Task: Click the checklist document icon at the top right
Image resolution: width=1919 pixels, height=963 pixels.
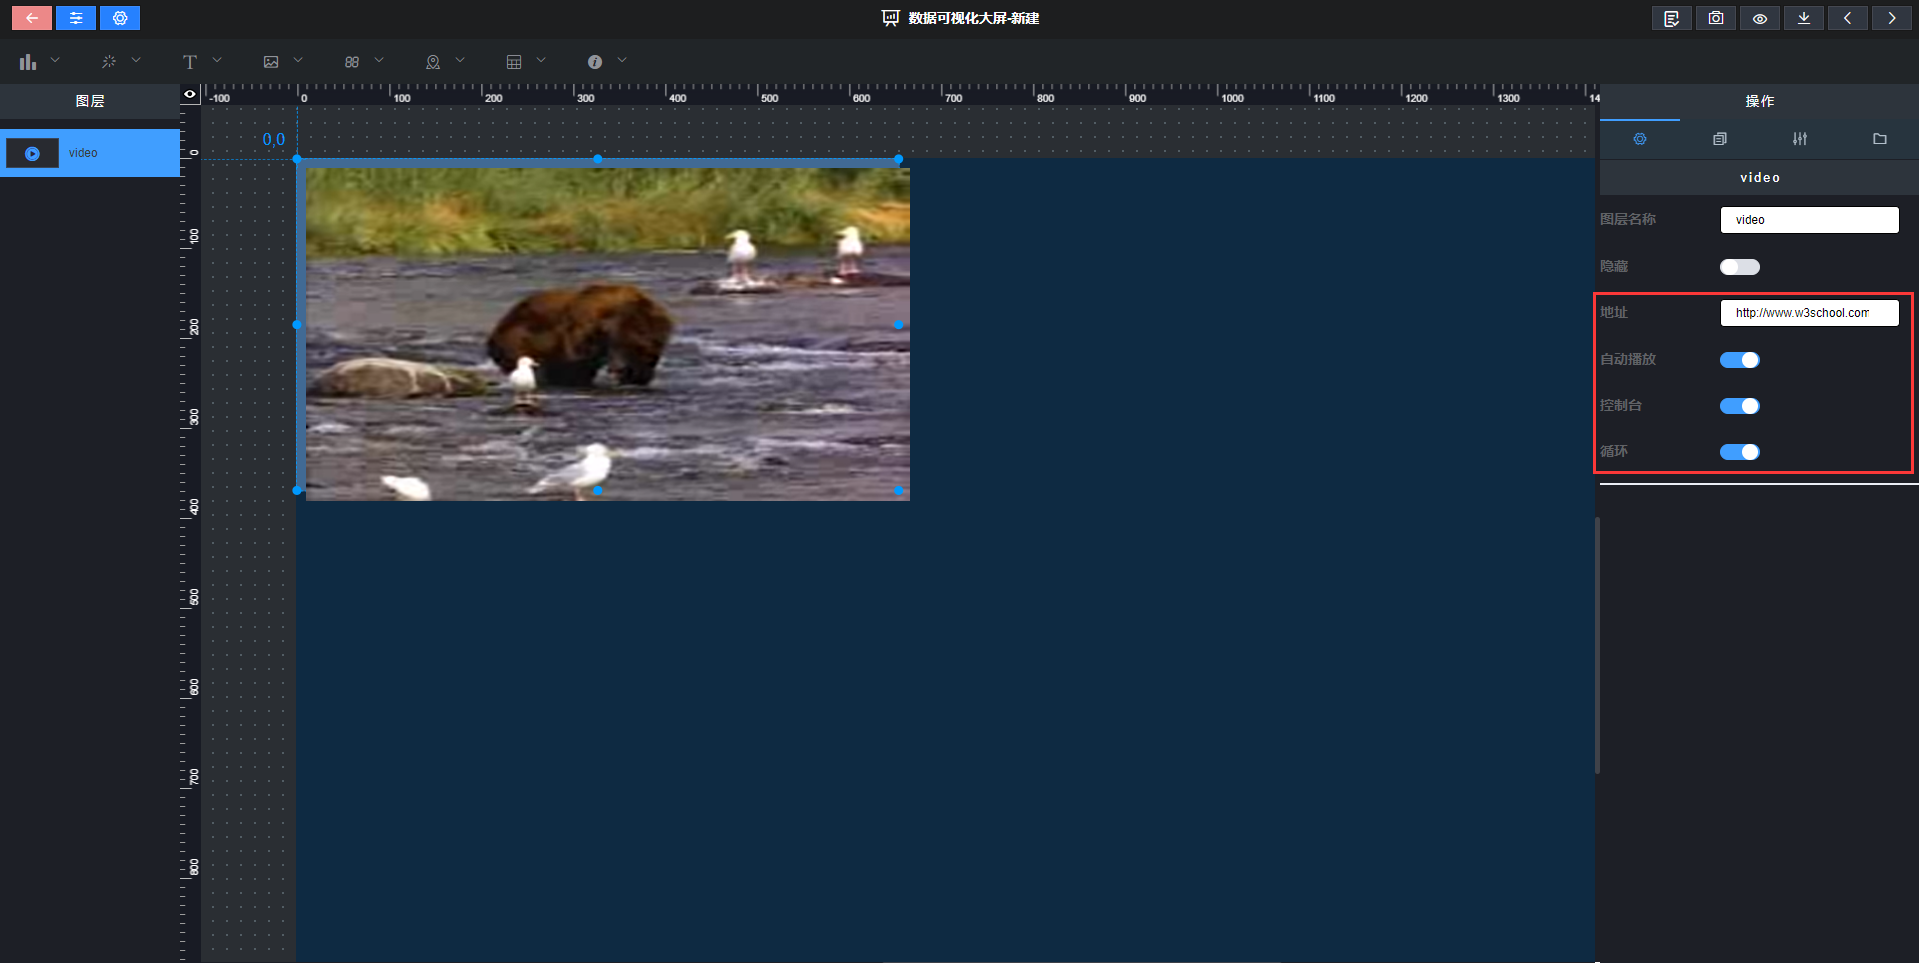Action: (1672, 18)
